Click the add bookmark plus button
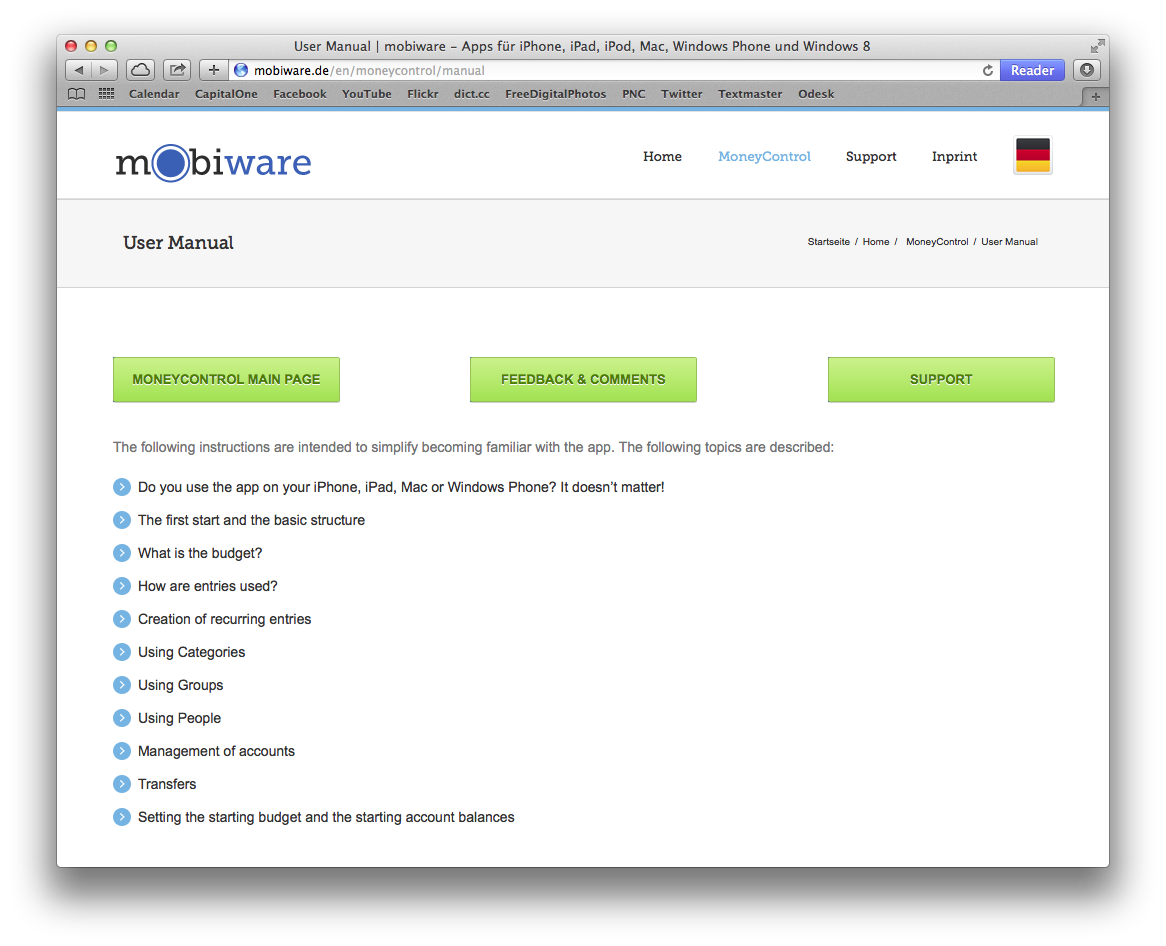Viewport: 1166px width, 946px height. (213, 70)
